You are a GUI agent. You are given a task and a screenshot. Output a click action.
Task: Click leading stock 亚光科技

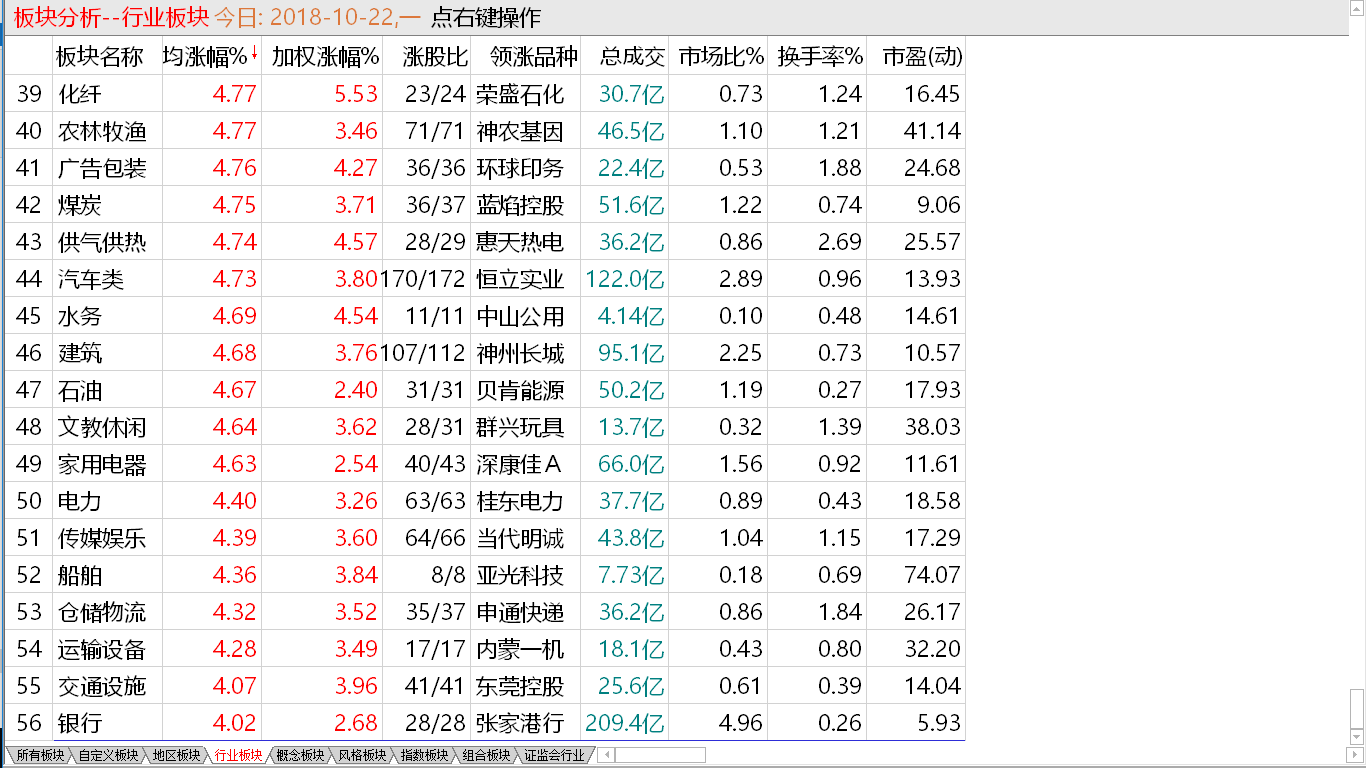click(520, 575)
